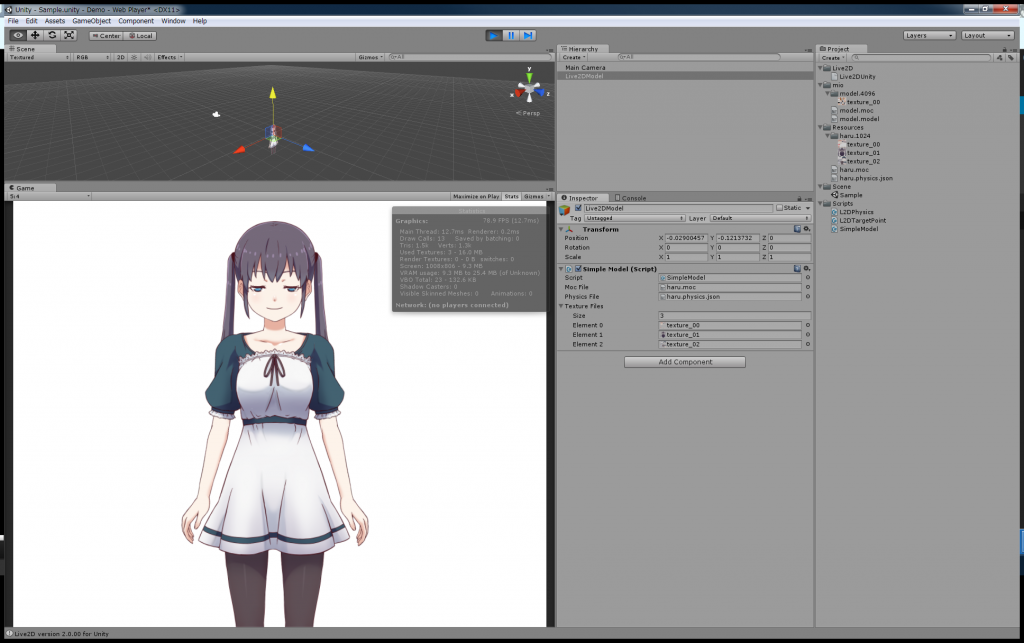Collapse the Resources folder in Project
Viewport: 1024px width, 643px height.
coord(821,127)
